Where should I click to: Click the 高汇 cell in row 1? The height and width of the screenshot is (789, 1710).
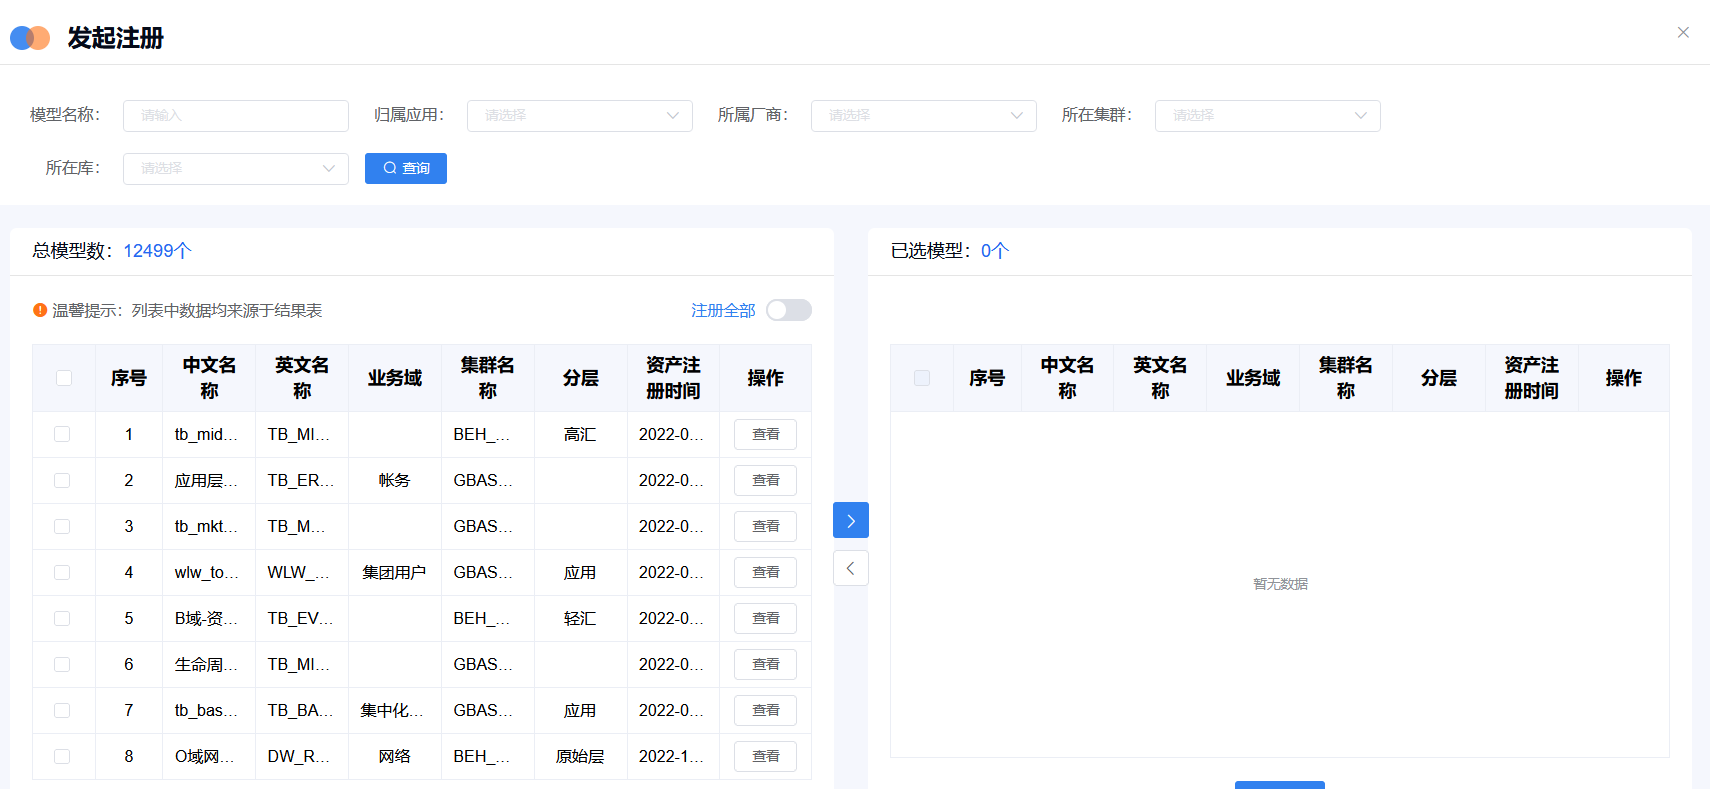click(x=580, y=434)
